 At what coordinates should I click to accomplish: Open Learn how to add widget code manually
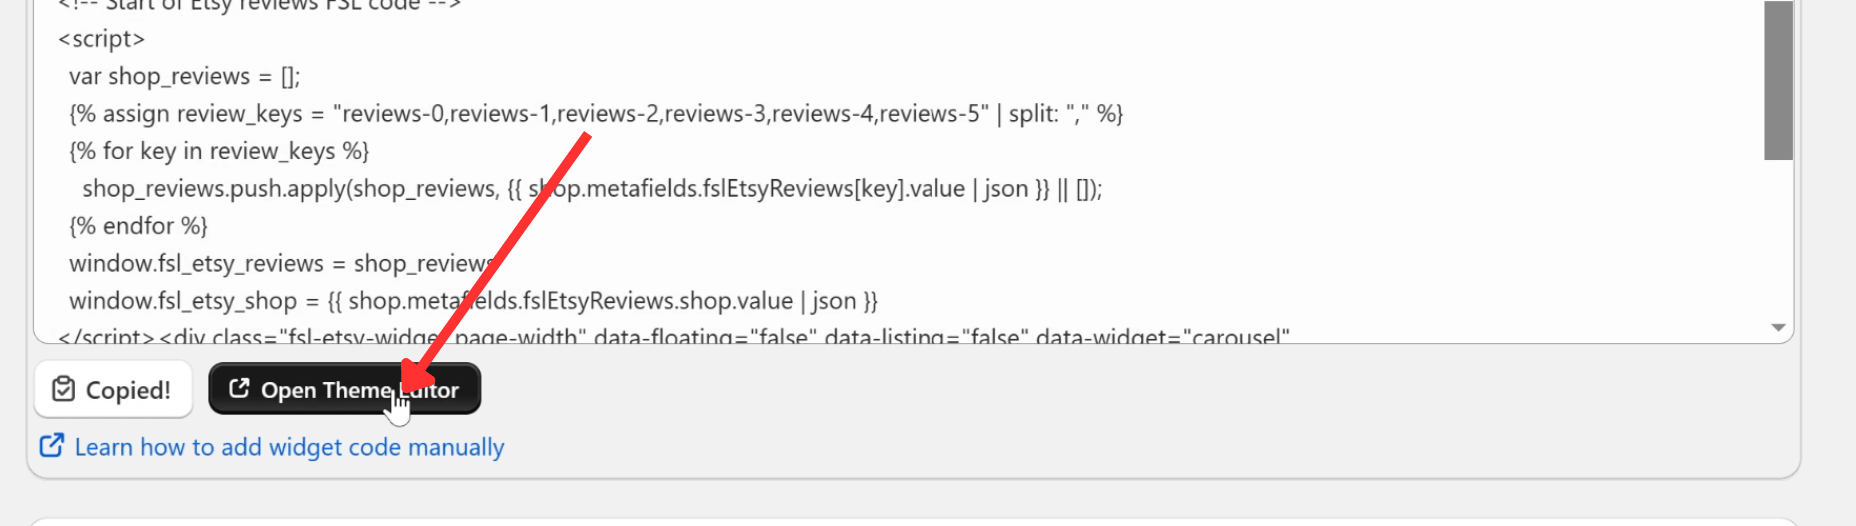pyautogui.click(x=289, y=447)
